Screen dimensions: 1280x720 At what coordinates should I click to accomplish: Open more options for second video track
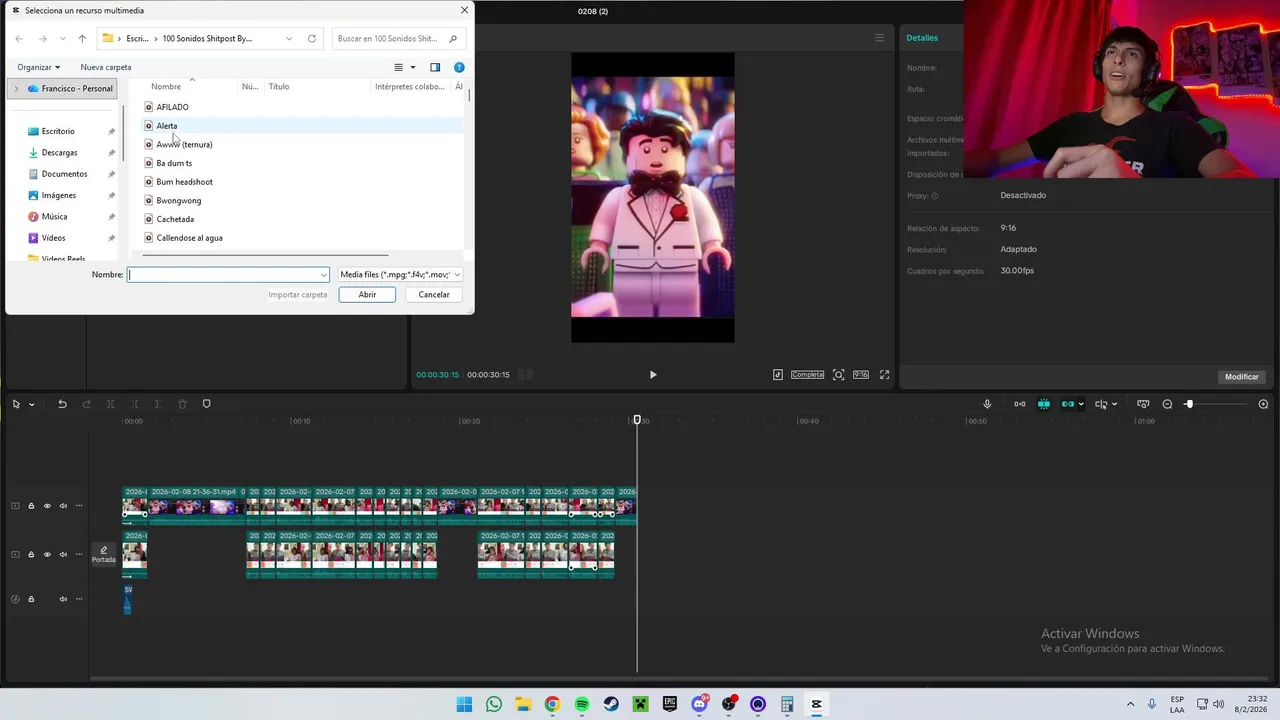pos(79,554)
